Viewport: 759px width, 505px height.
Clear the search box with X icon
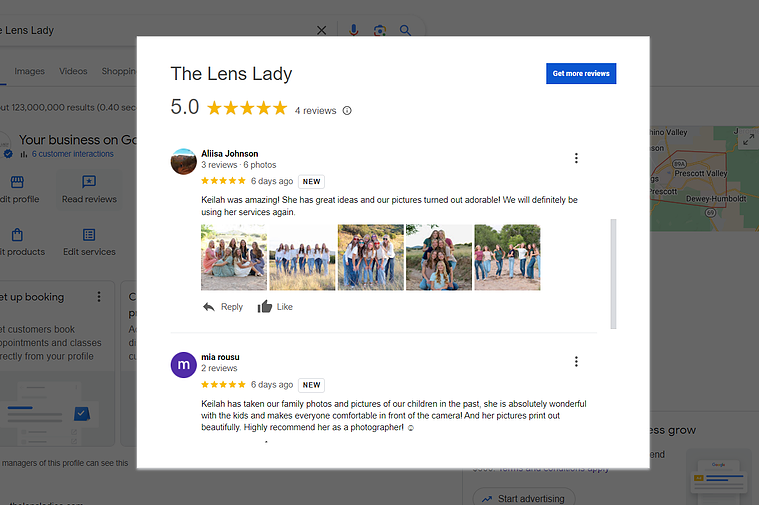(321, 31)
